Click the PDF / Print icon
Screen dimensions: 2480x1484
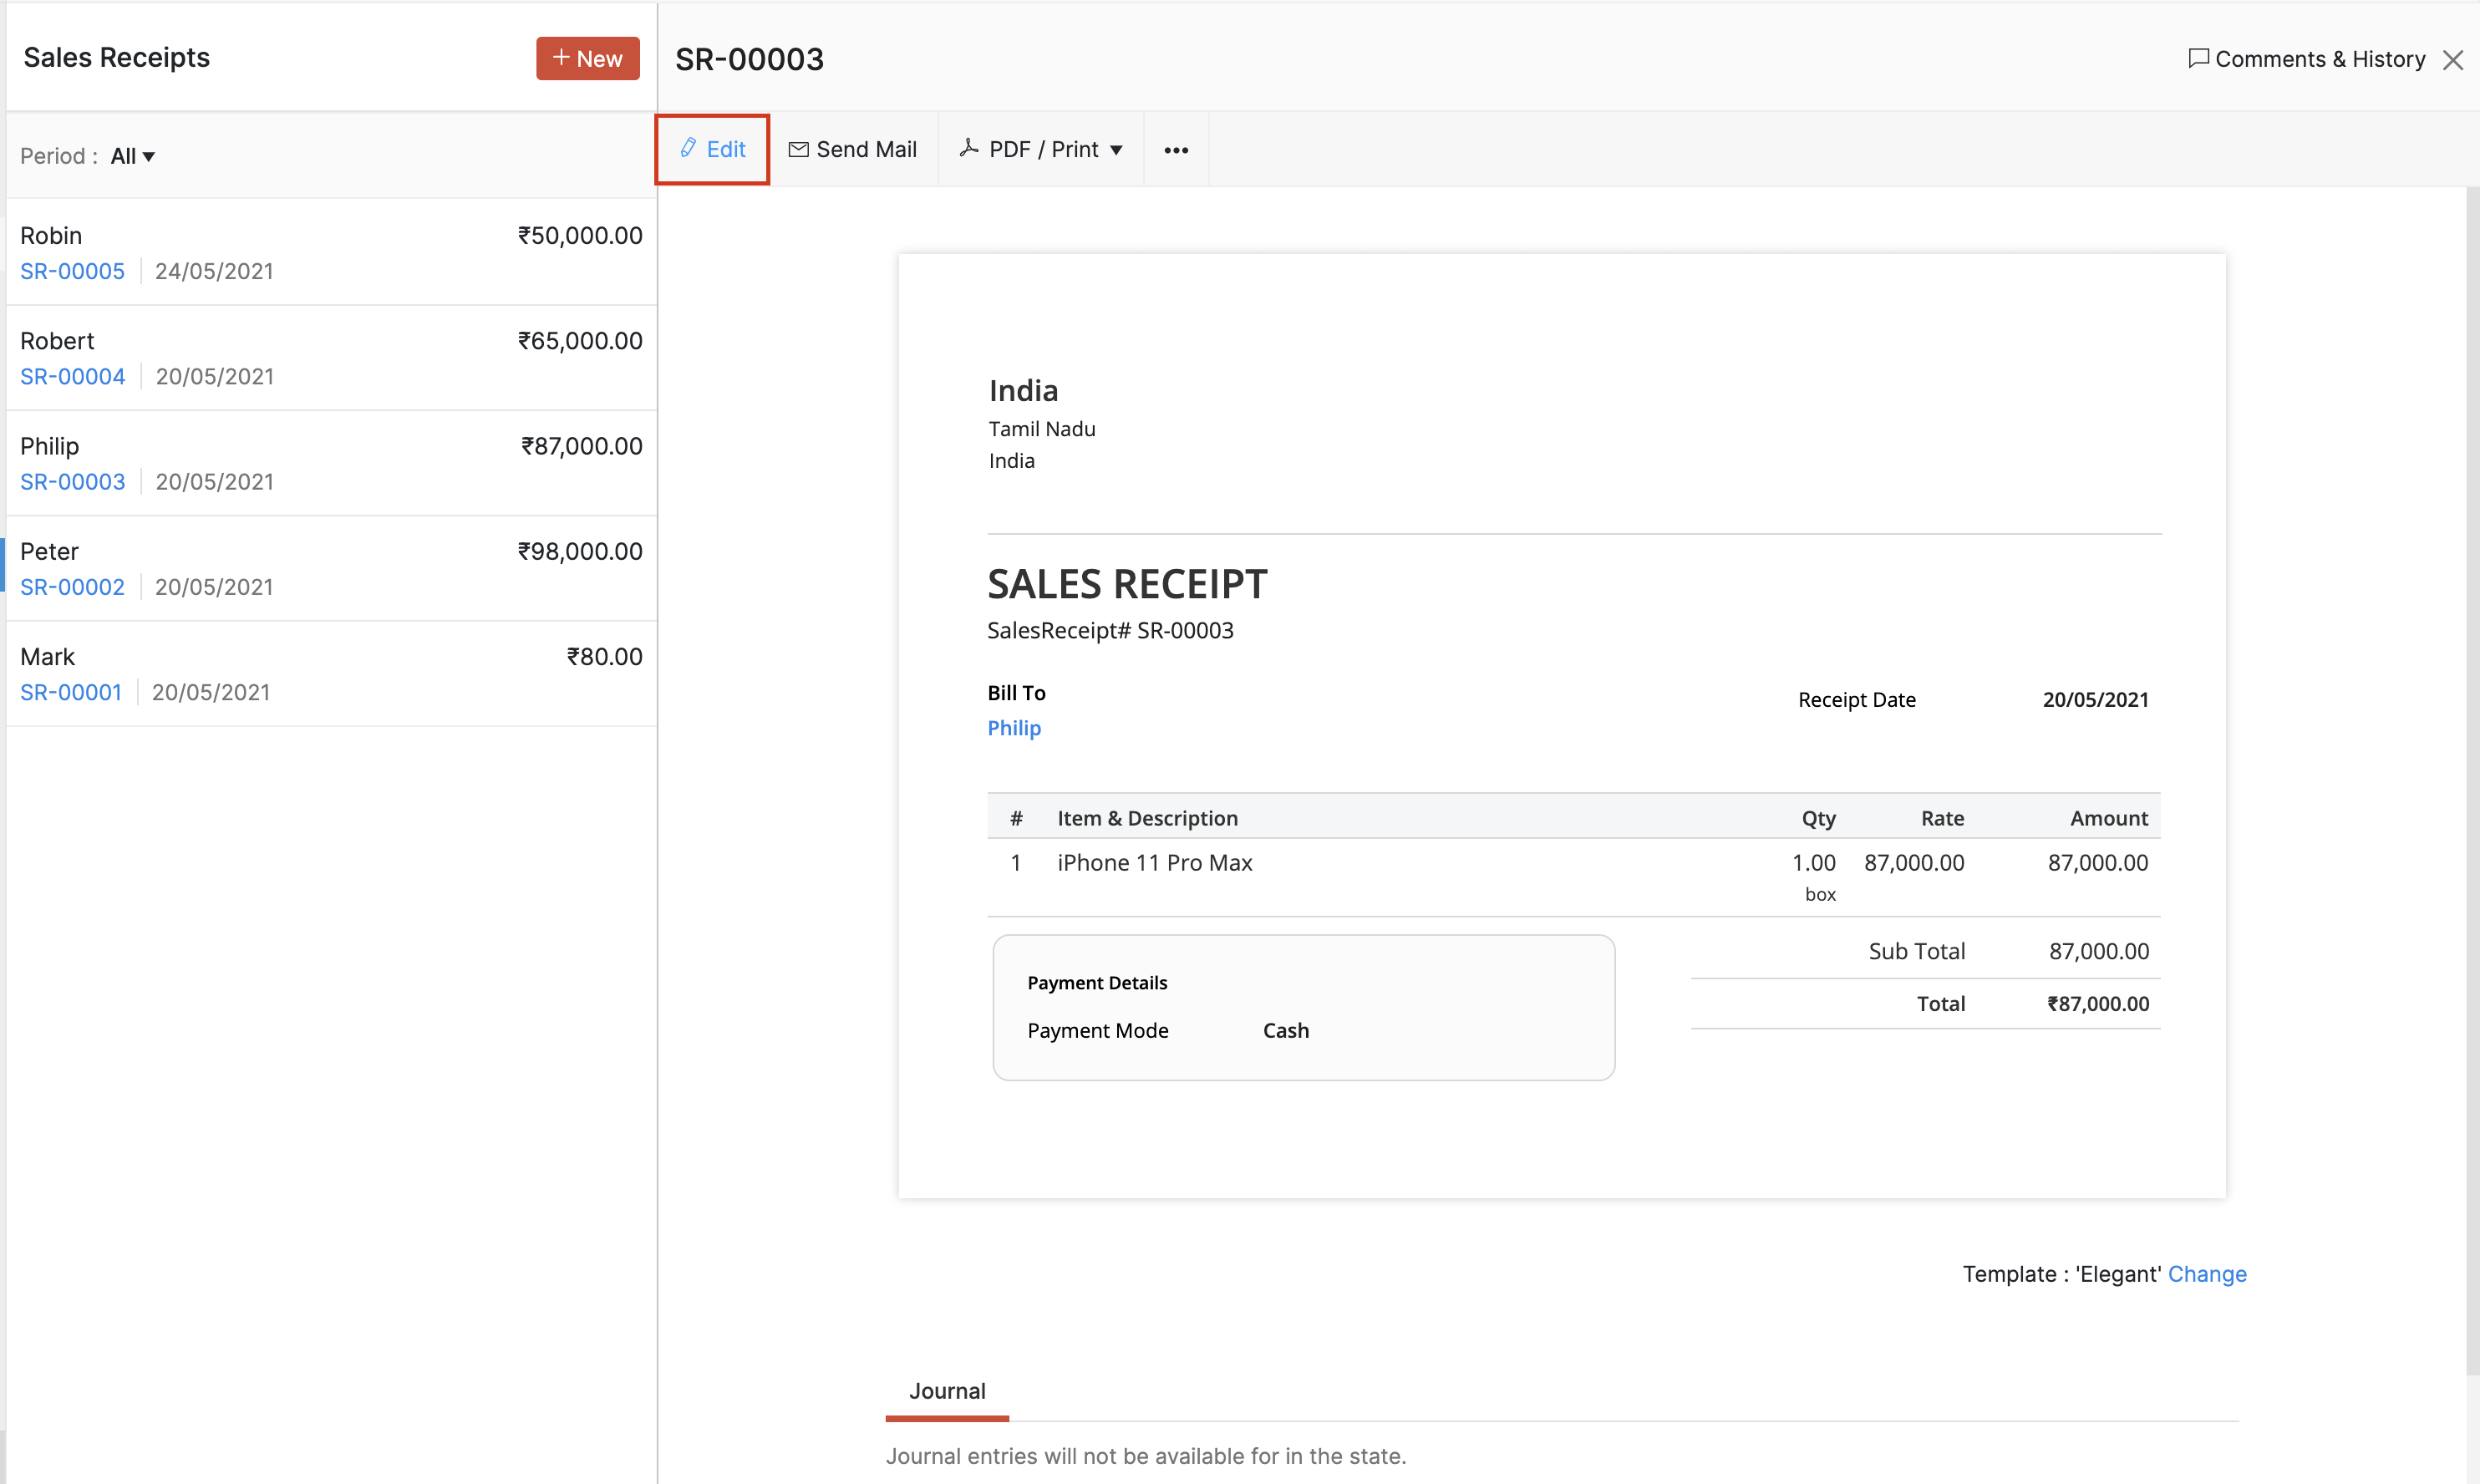pyautogui.click(x=968, y=148)
